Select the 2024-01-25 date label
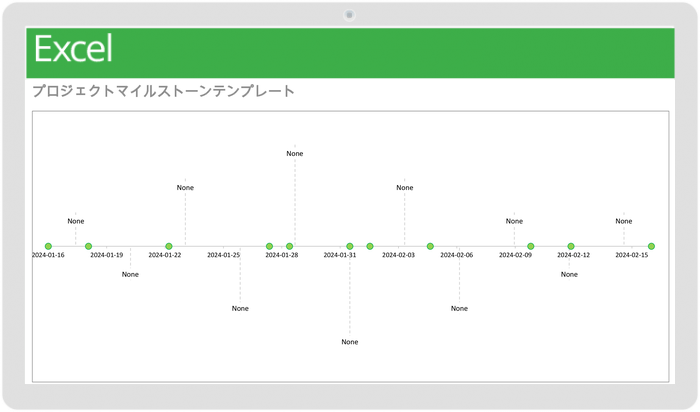Screen dimensions: 700x412 (x=223, y=255)
